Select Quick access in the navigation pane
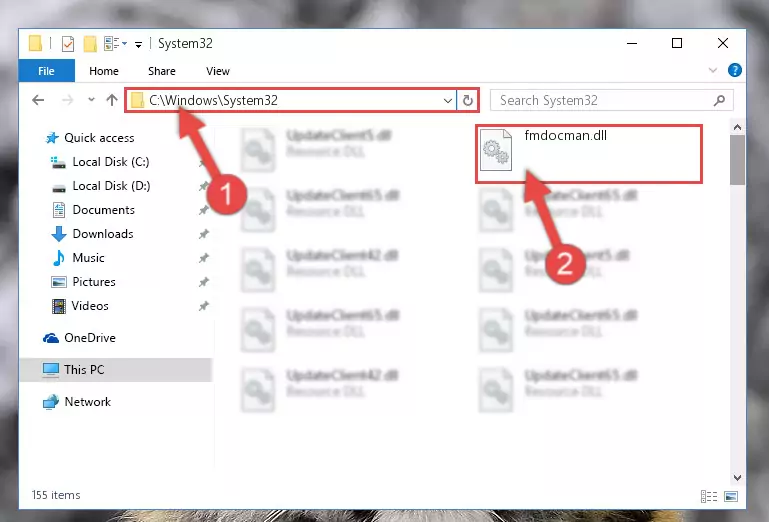 click(x=90, y=138)
